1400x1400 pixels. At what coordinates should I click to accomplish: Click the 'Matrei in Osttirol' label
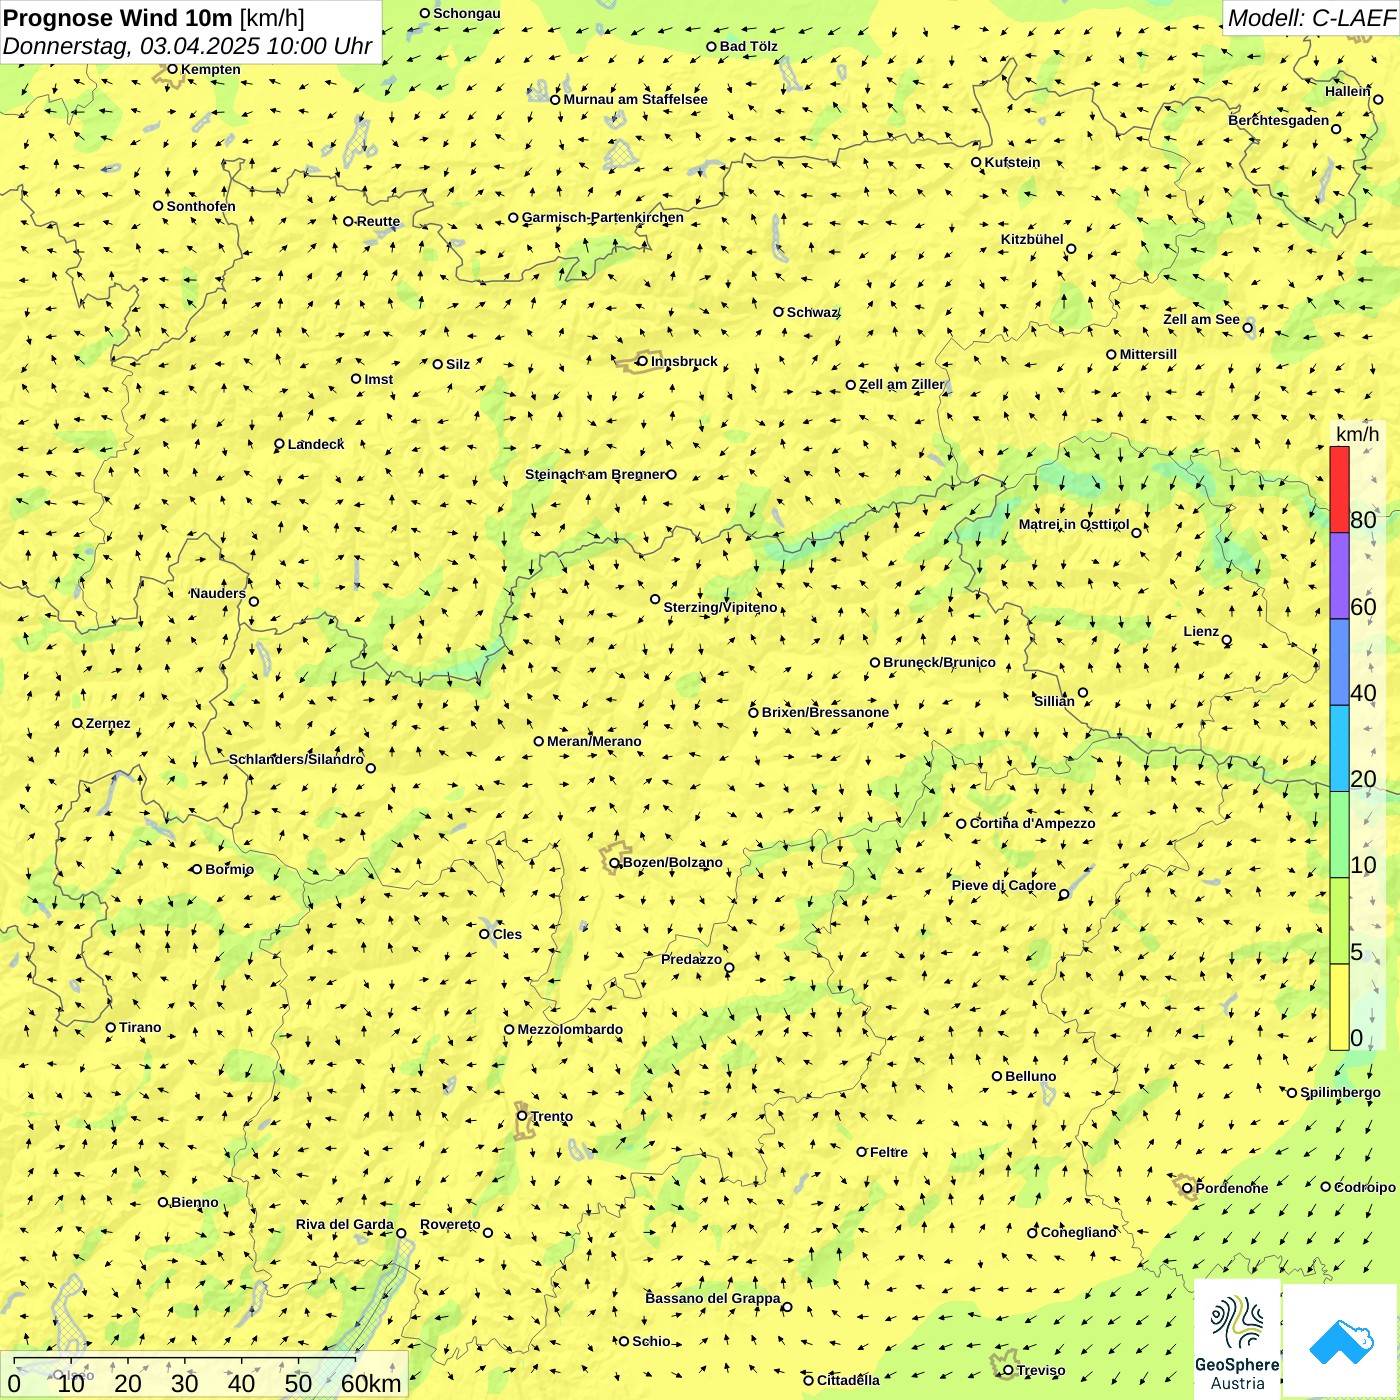click(x=1074, y=524)
